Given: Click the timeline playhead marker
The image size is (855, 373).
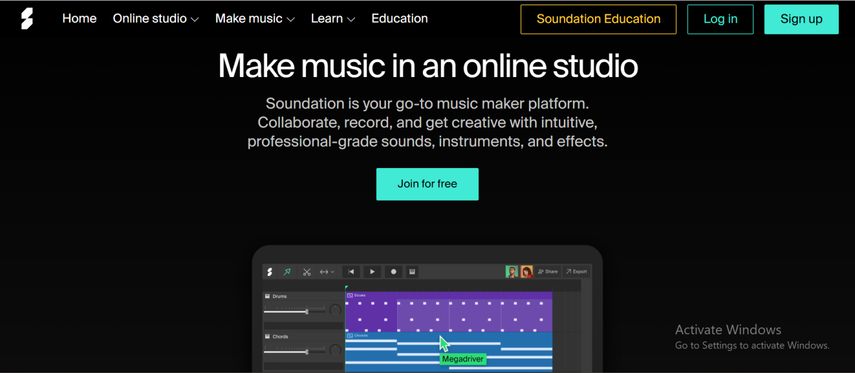Looking at the screenshot, I should (346, 287).
